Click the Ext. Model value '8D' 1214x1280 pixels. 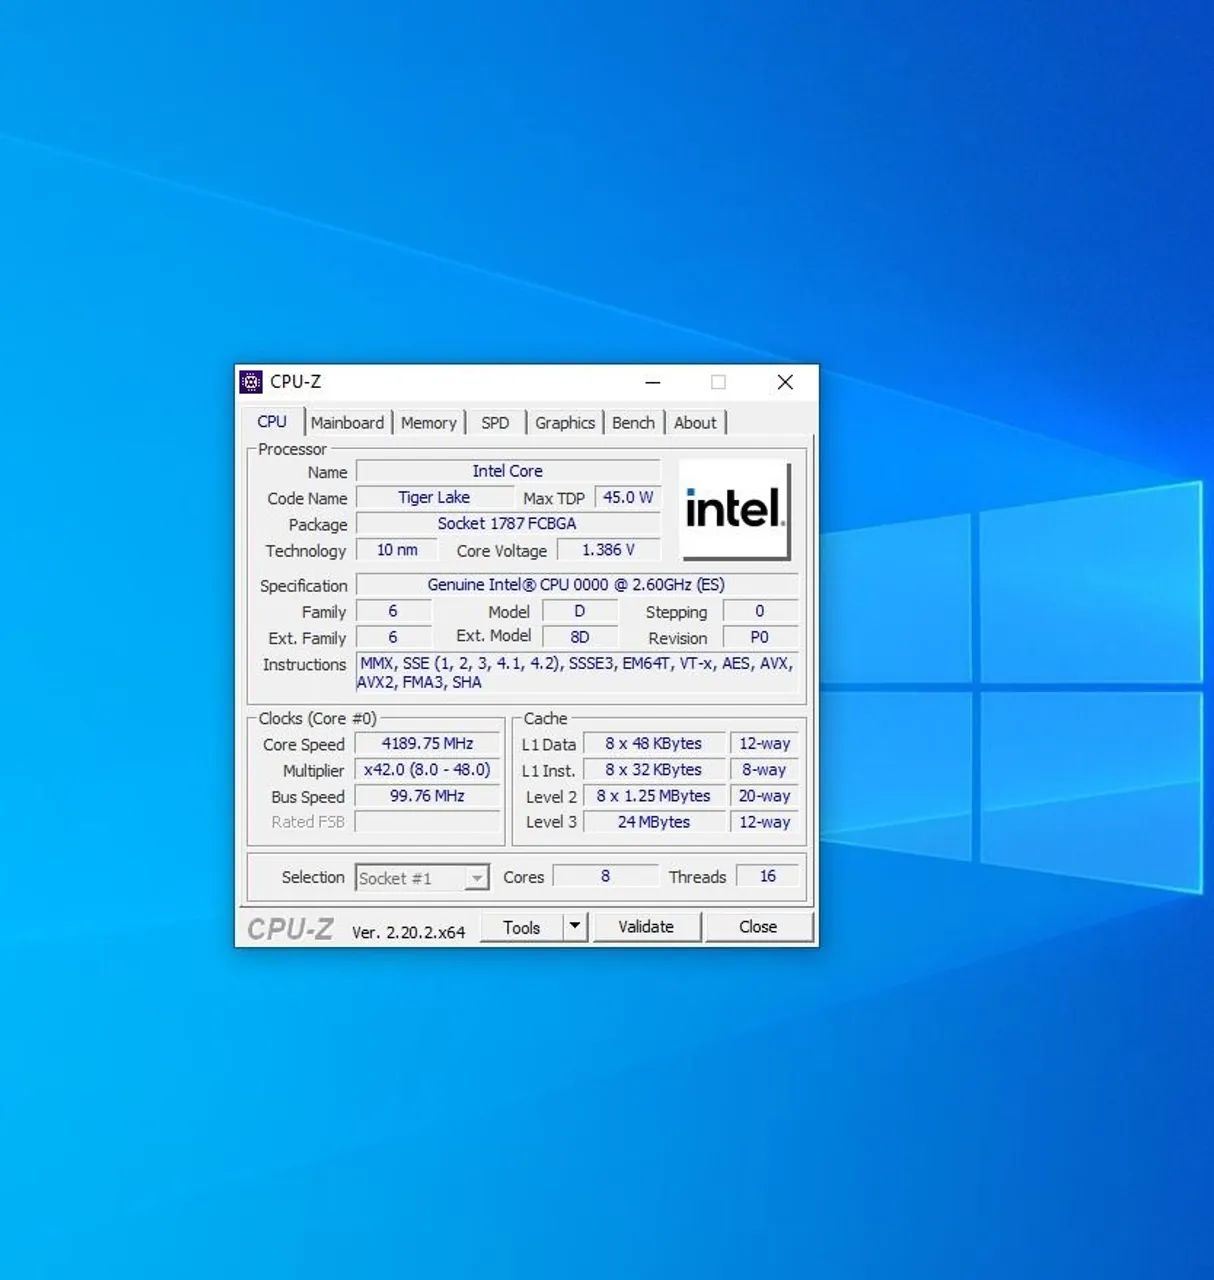click(580, 637)
